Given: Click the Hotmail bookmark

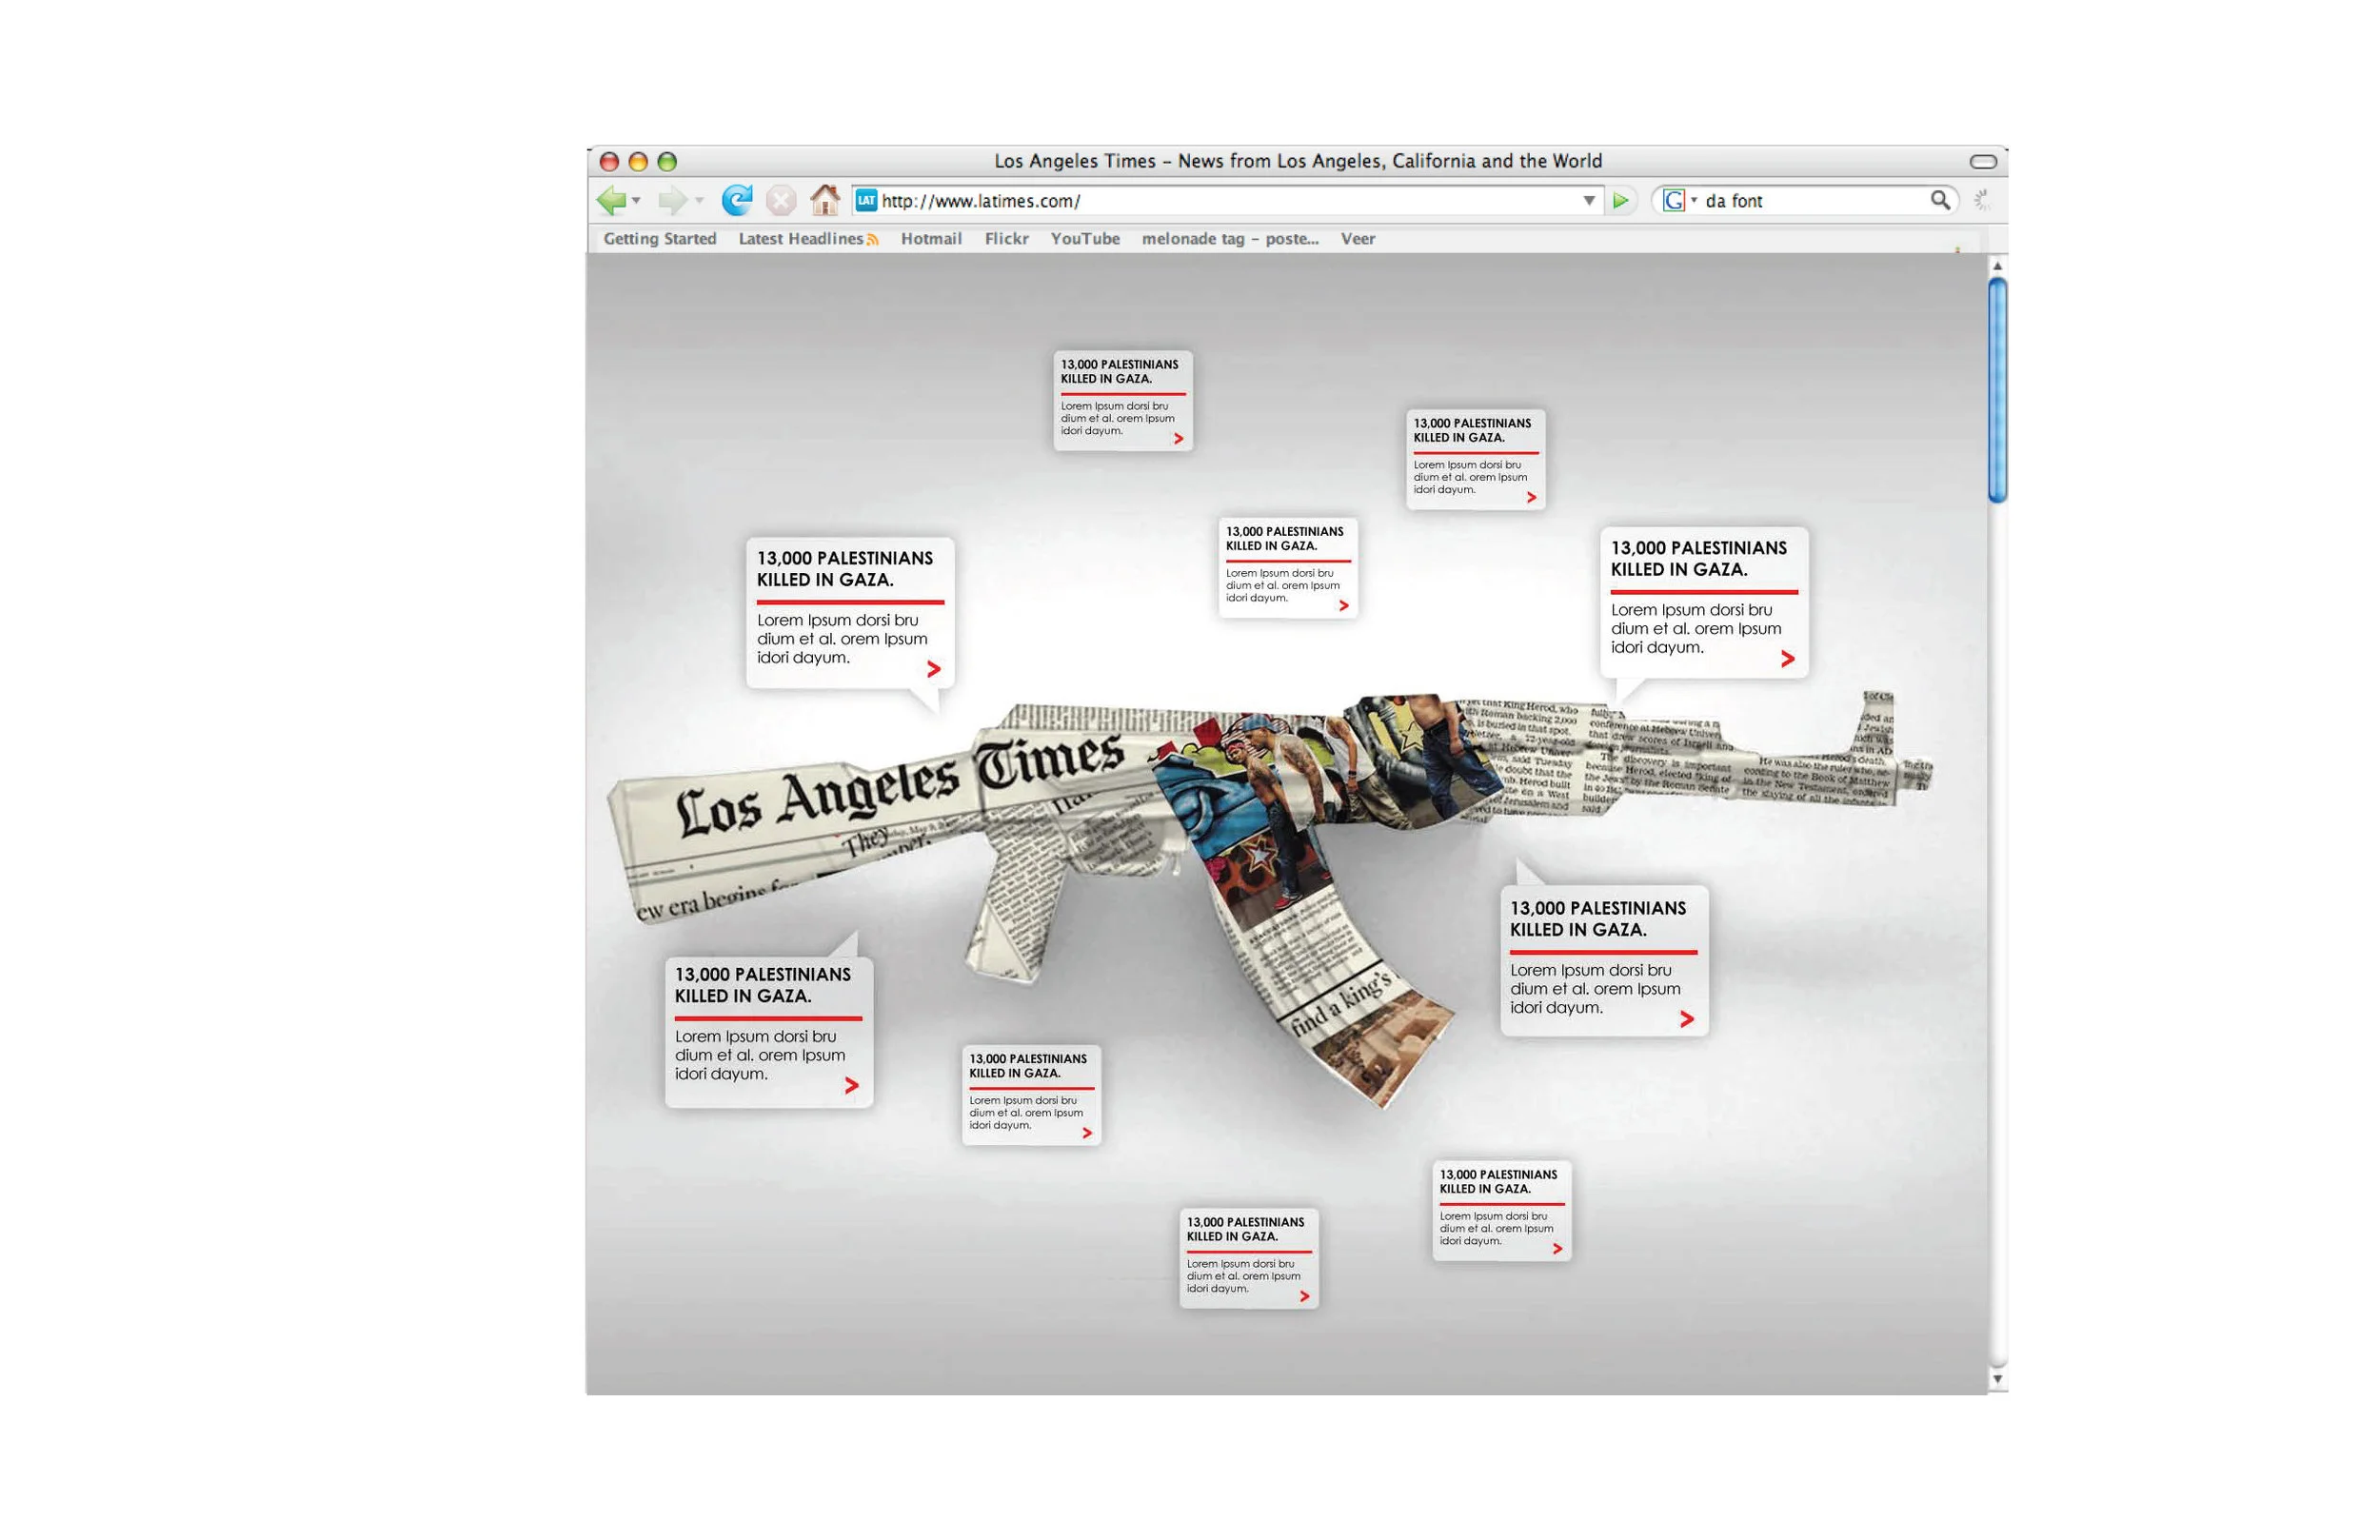Looking at the screenshot, I should coord(931,239).
